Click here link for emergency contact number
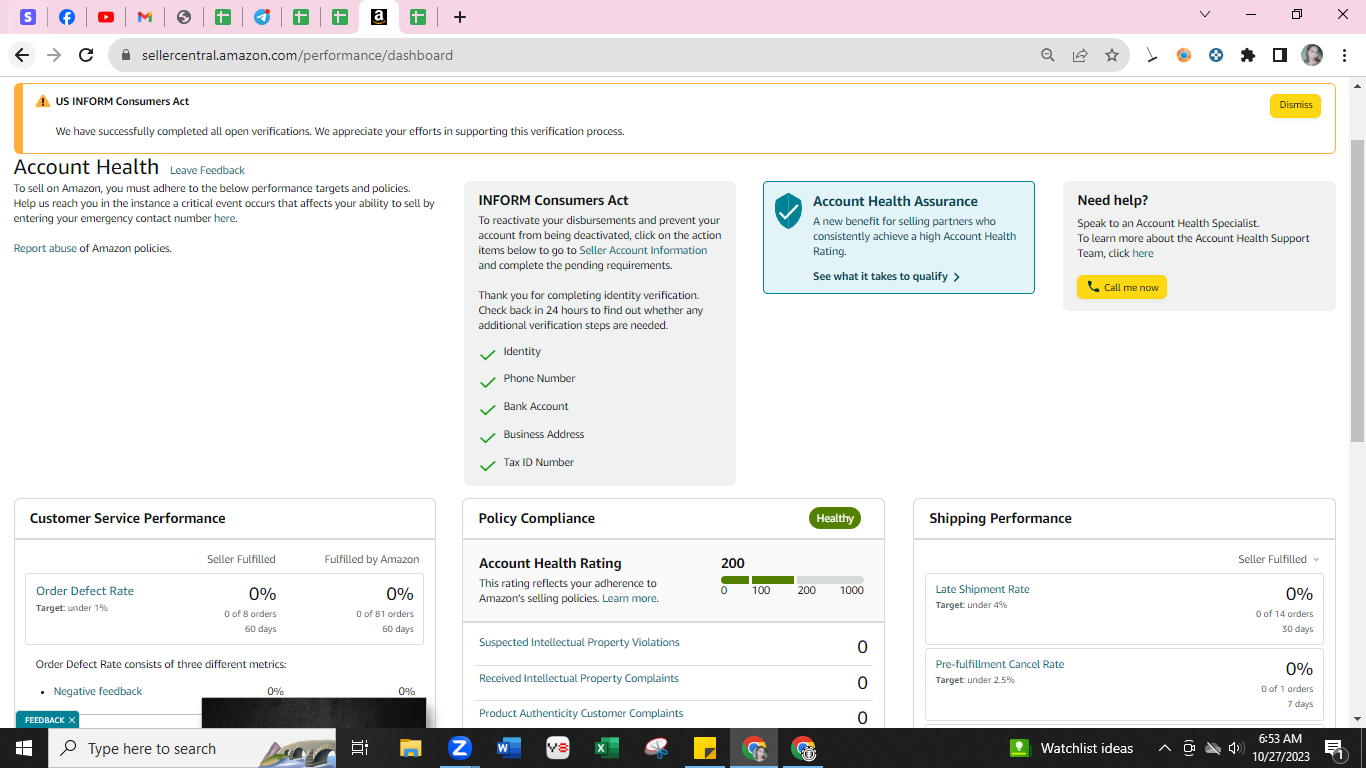 [224, 218]
